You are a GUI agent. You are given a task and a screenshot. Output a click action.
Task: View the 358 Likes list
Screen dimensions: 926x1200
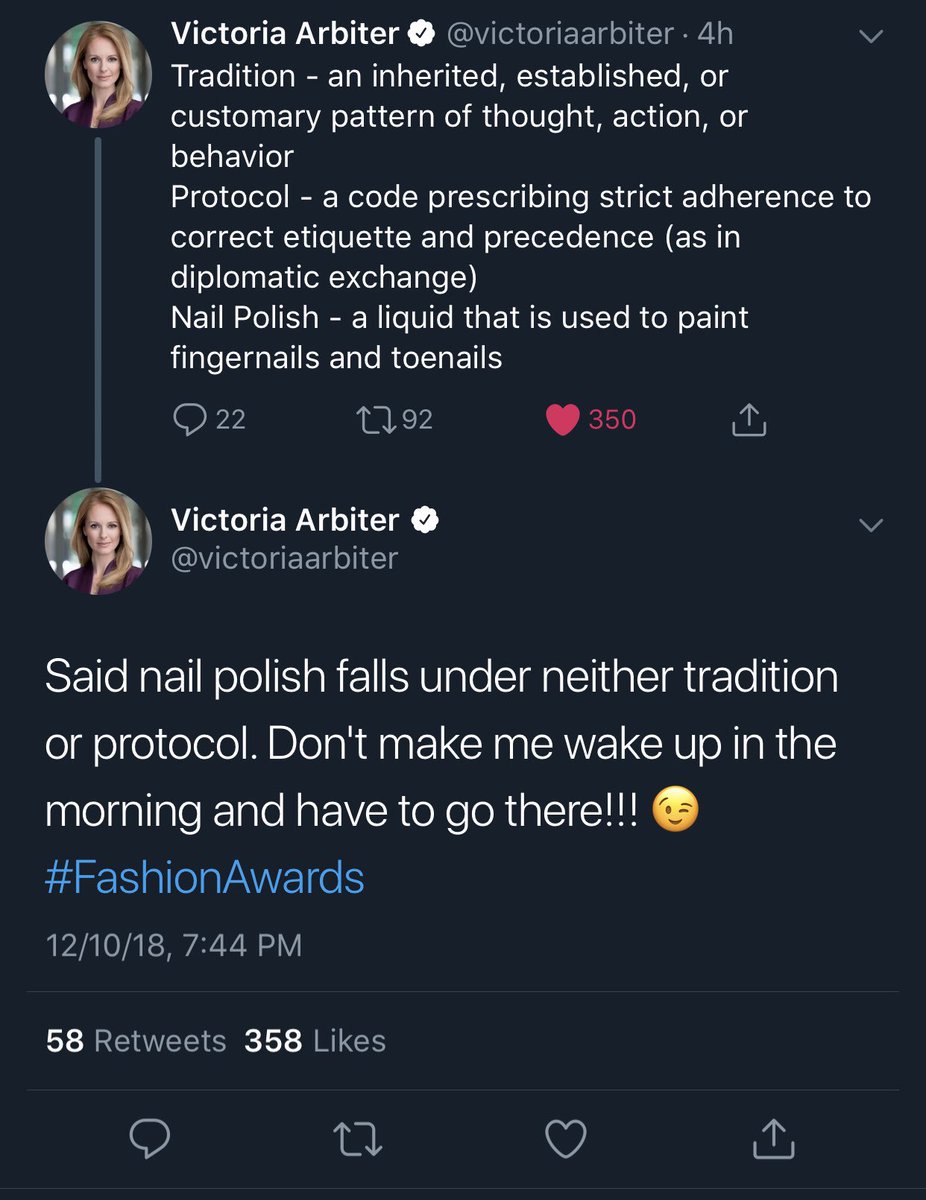click(315, 1041)
